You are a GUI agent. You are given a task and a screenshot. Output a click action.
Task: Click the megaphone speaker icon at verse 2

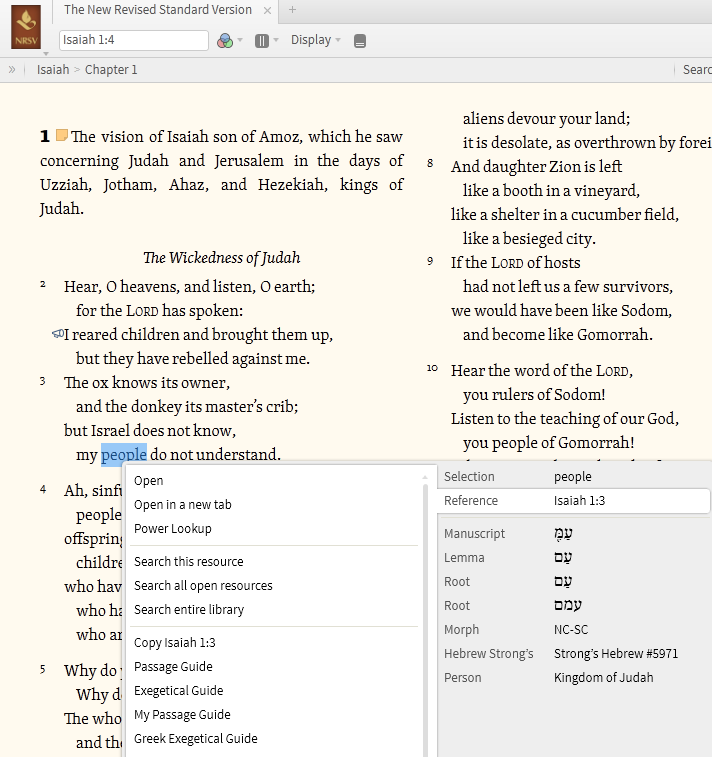pyautogui.click(x=57, y=333)
